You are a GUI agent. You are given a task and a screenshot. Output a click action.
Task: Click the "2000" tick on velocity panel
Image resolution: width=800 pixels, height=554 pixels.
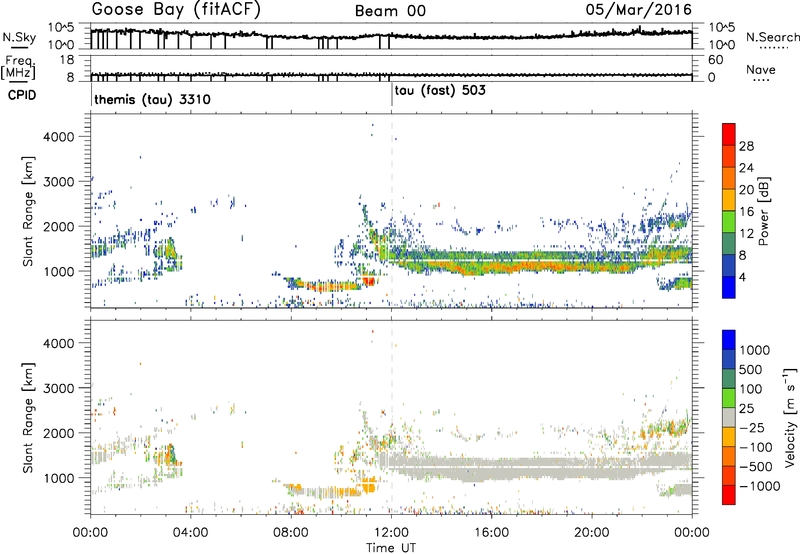coord(59,433)
